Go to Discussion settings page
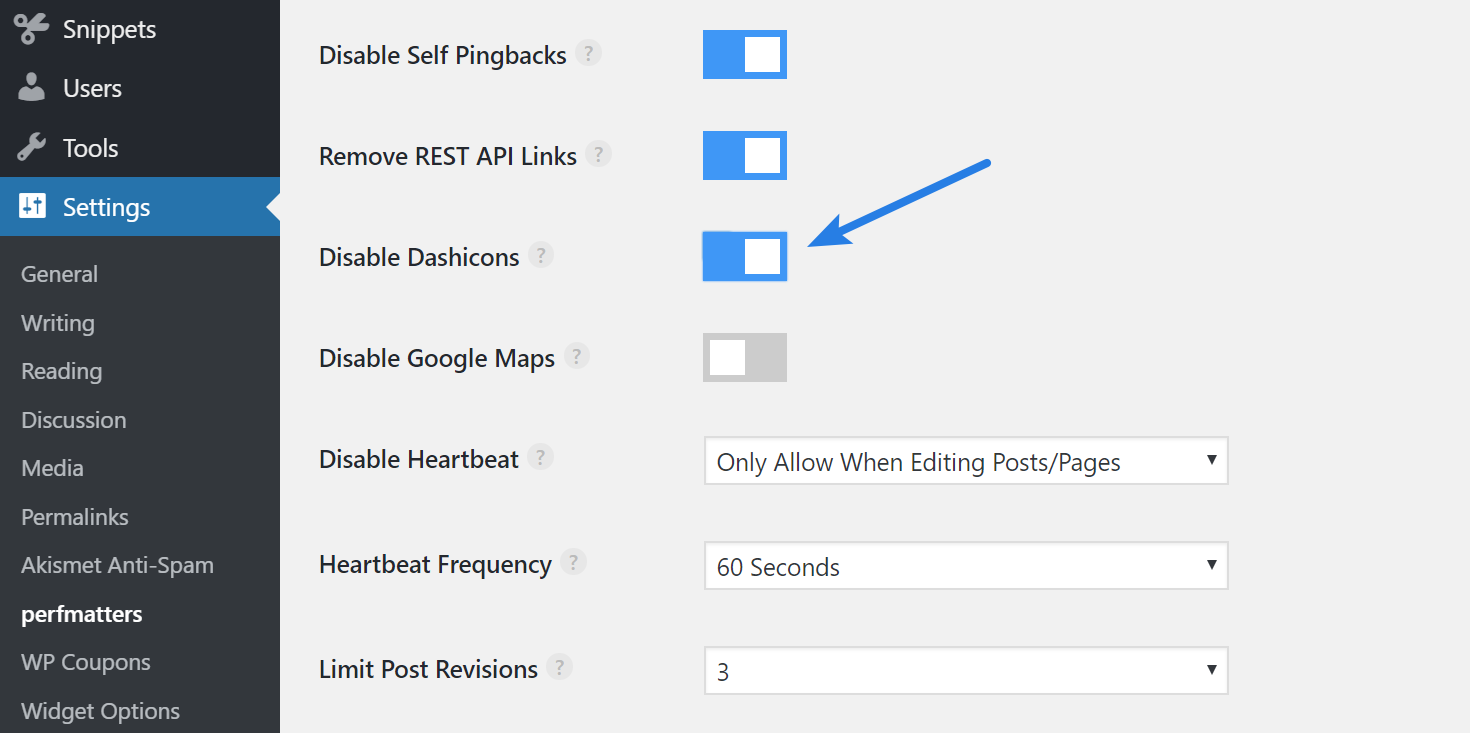Screen dimensions: 1470x733 (74, 420)
